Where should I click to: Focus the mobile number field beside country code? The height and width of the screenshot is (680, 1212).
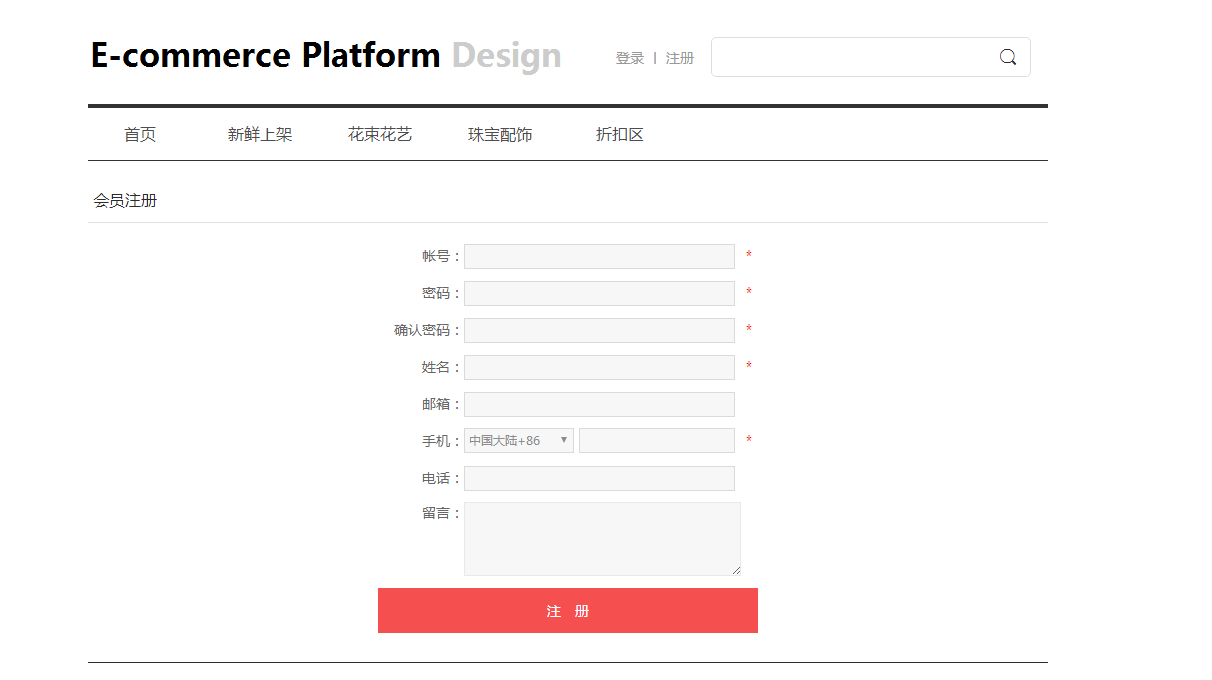(x=656, y=441)
